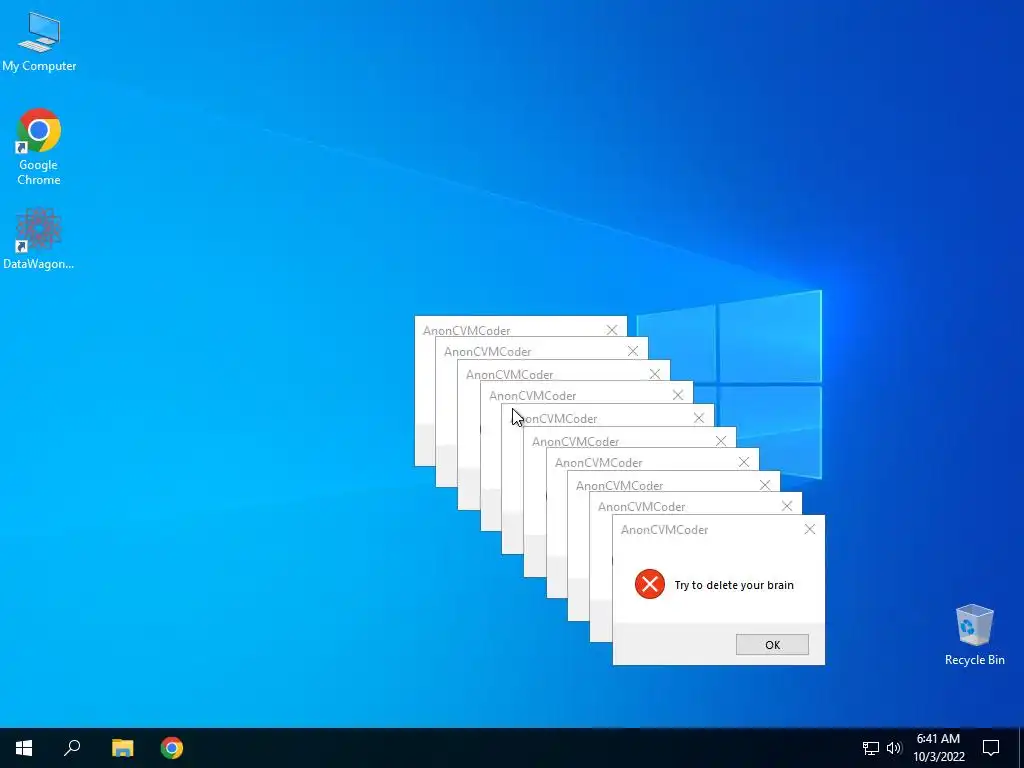Launch Chrome from the taskbar
The image size is (1024, 768).
(172, 748)
